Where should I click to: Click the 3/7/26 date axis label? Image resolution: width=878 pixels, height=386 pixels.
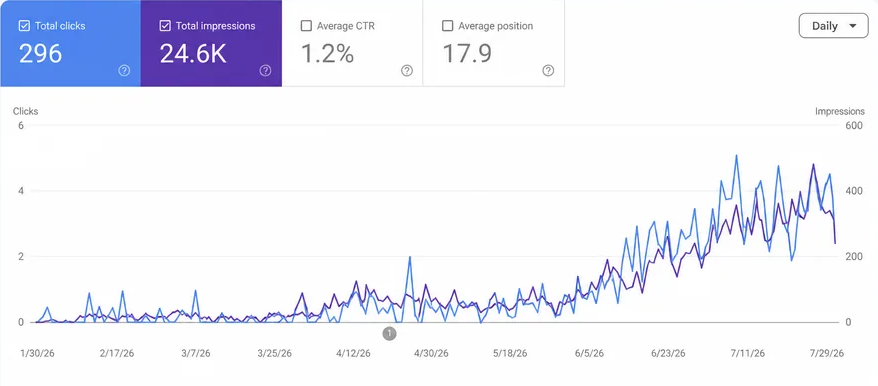coord(196,354)
